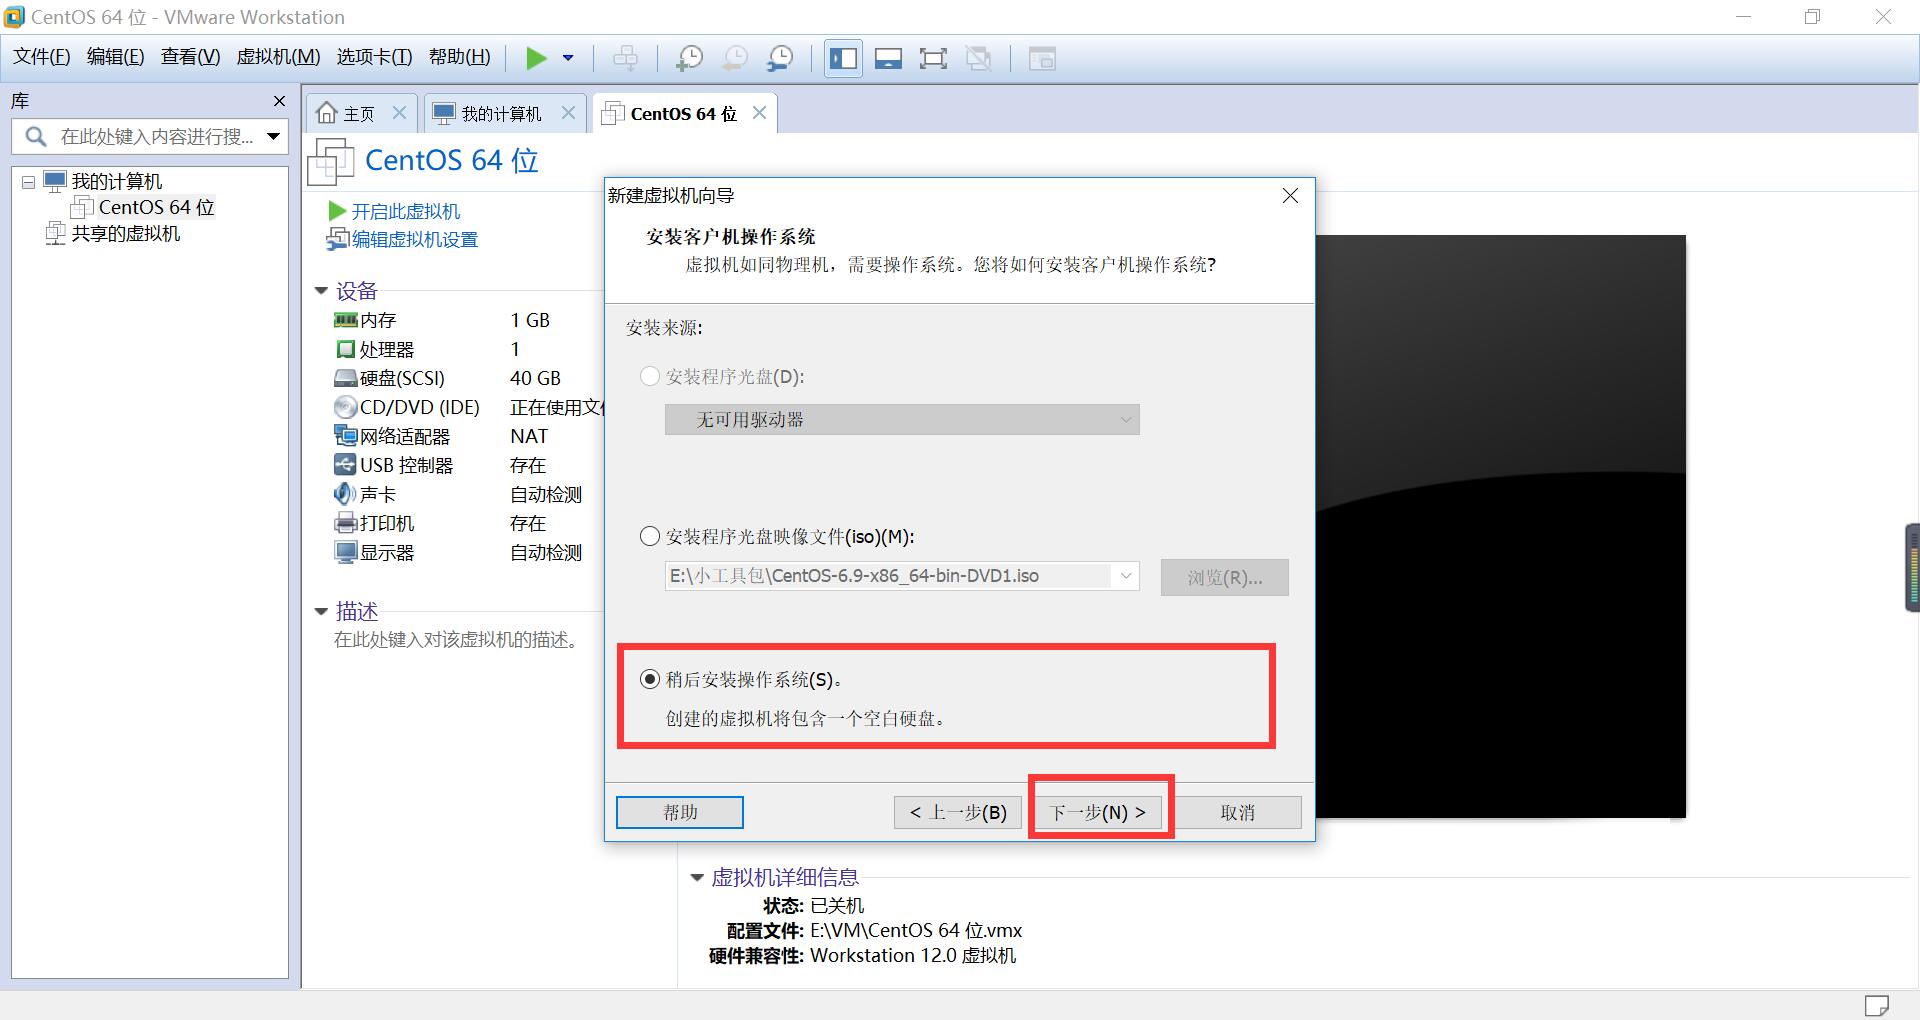Select CentOS 64 位 in library tree
The height and width of the screenshot is (1020, 1920).
(x=156, y=207)
